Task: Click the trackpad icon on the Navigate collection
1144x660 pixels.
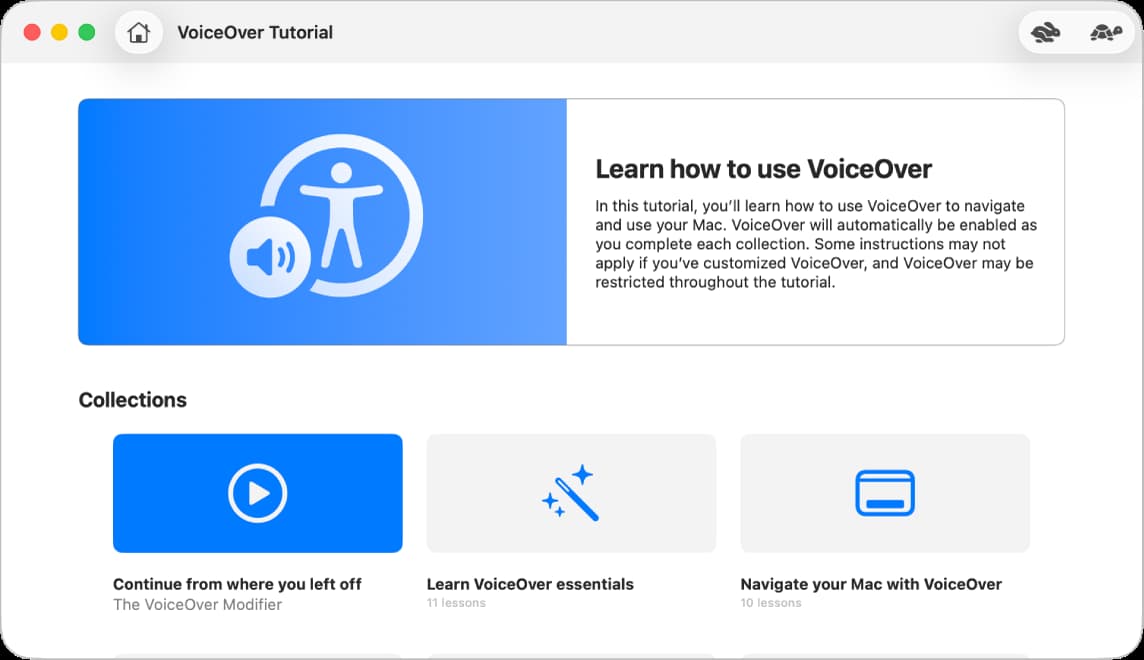Action: pyautogui.click(x=884, y=492)
